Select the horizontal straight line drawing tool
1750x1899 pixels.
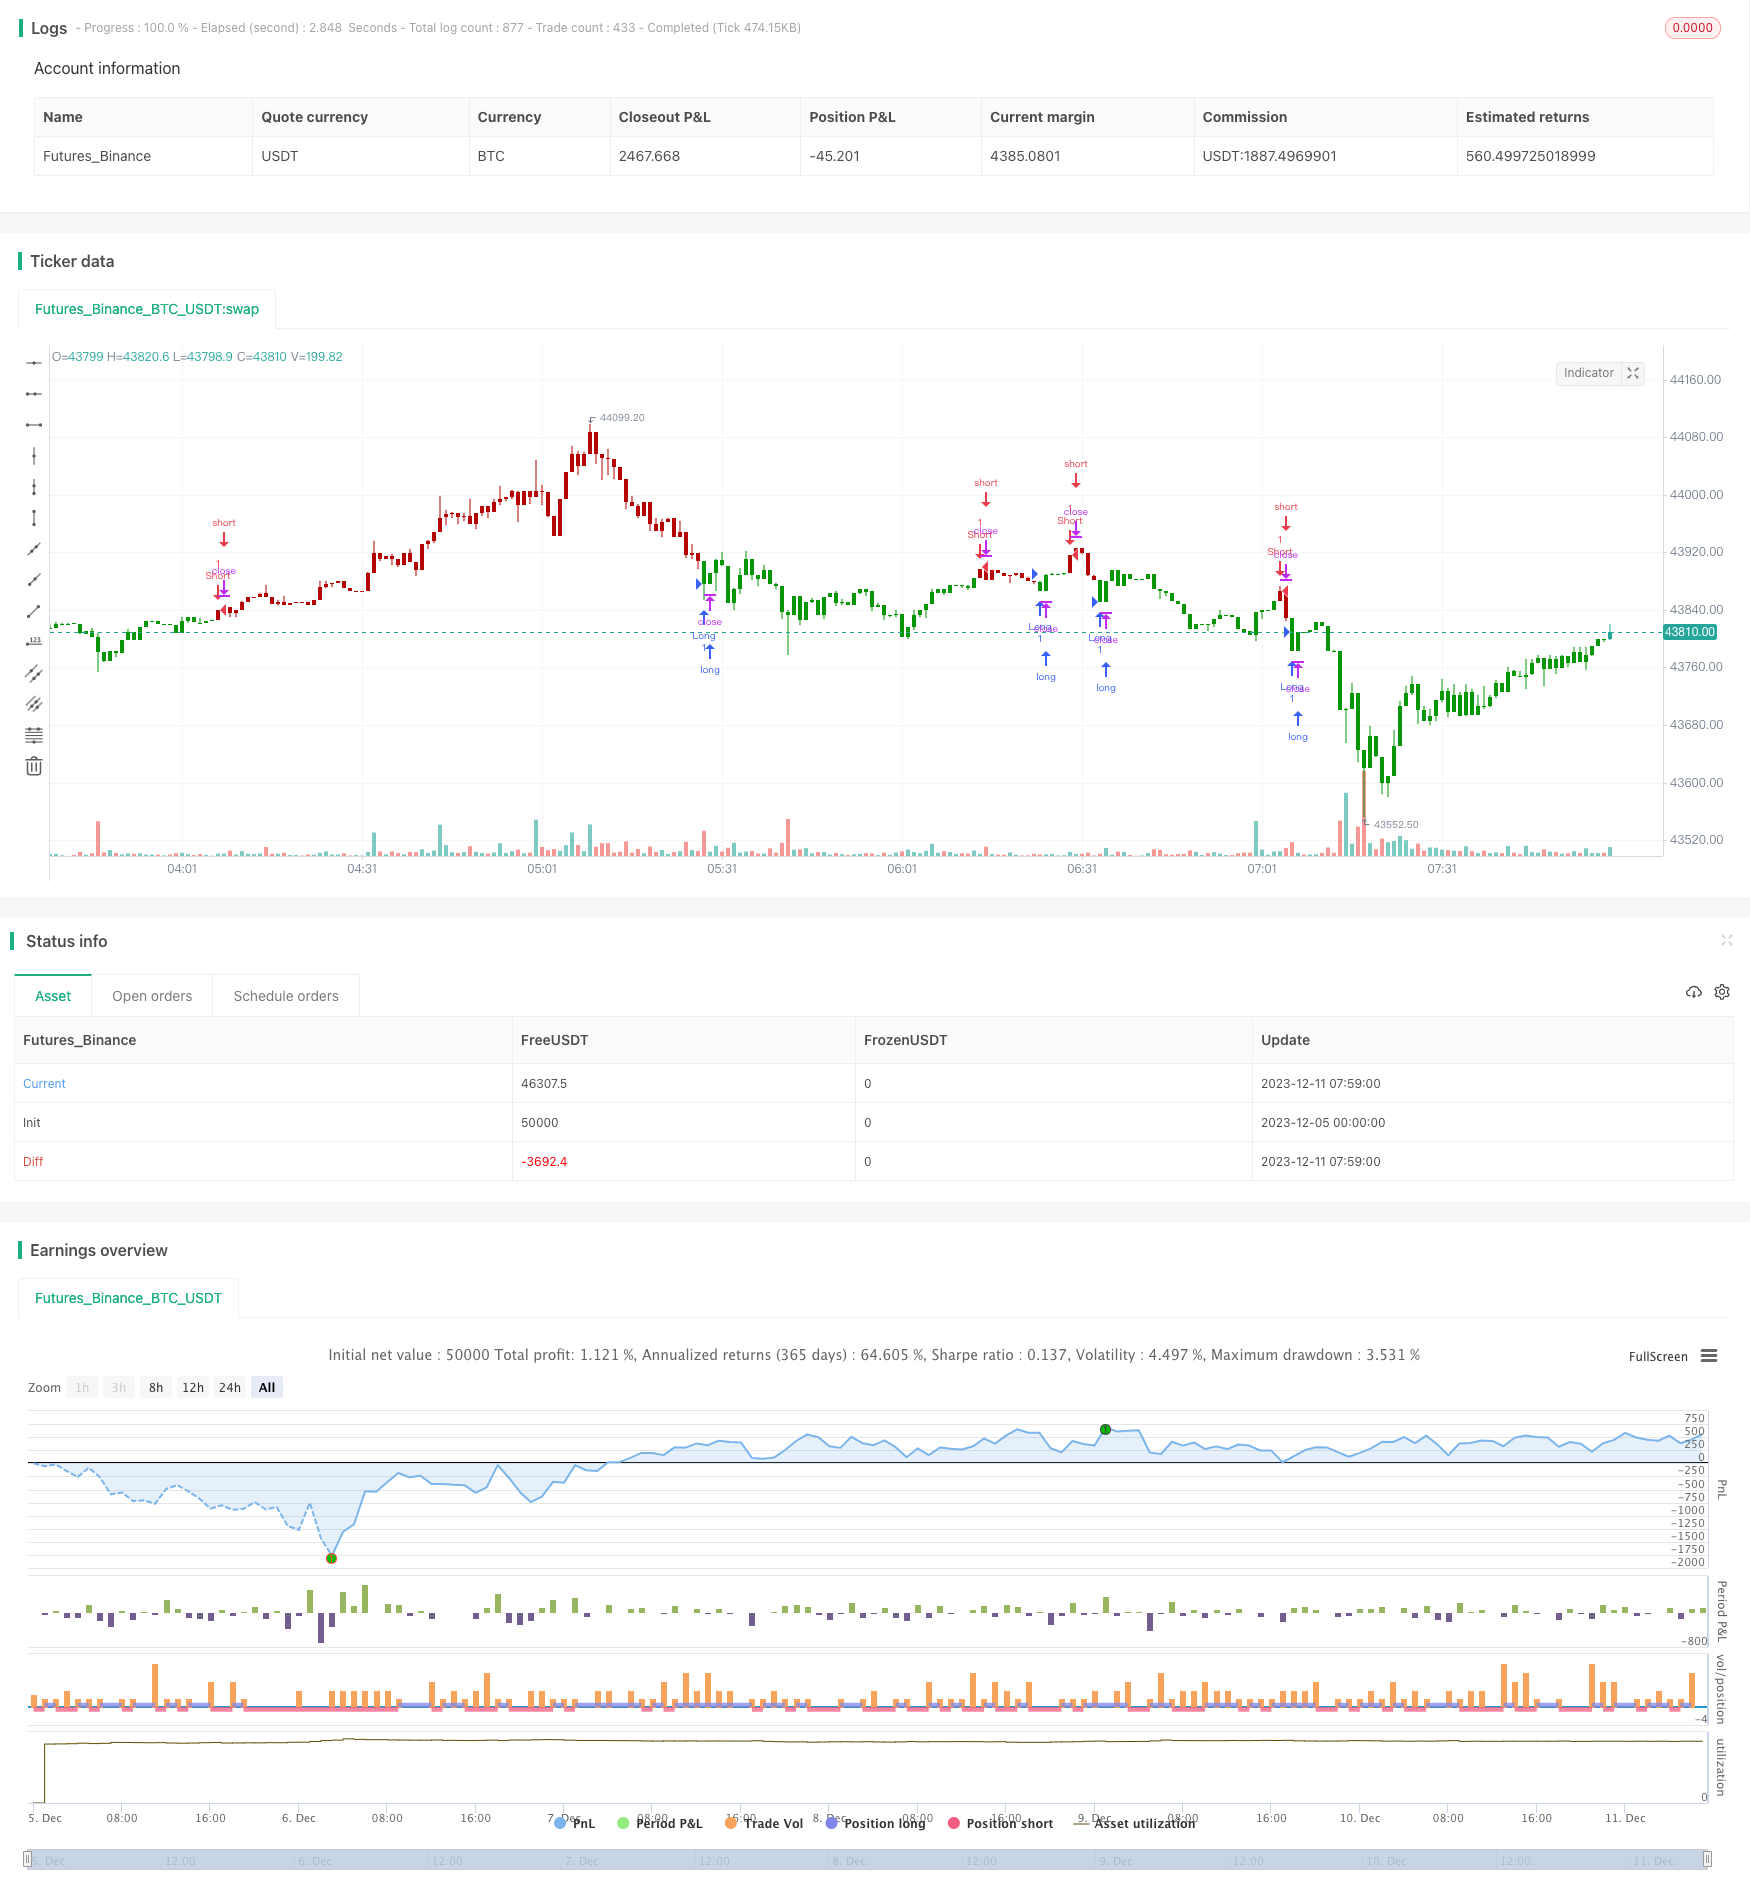pos(34,363)
